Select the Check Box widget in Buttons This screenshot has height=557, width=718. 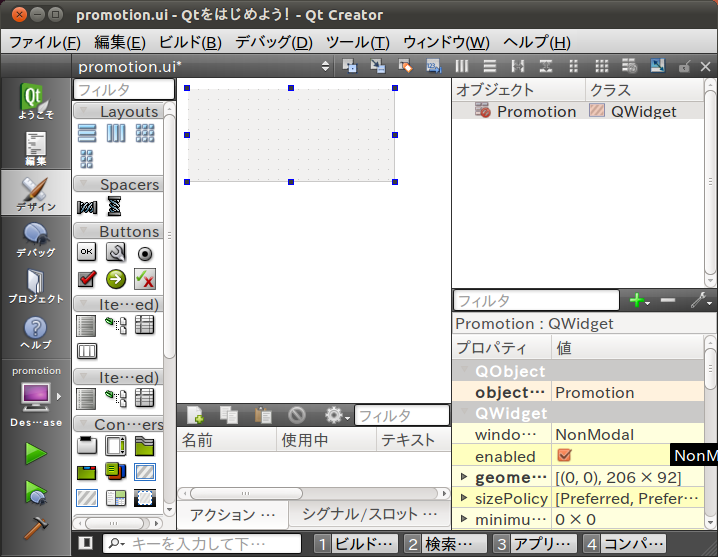[x=87, y=279]
